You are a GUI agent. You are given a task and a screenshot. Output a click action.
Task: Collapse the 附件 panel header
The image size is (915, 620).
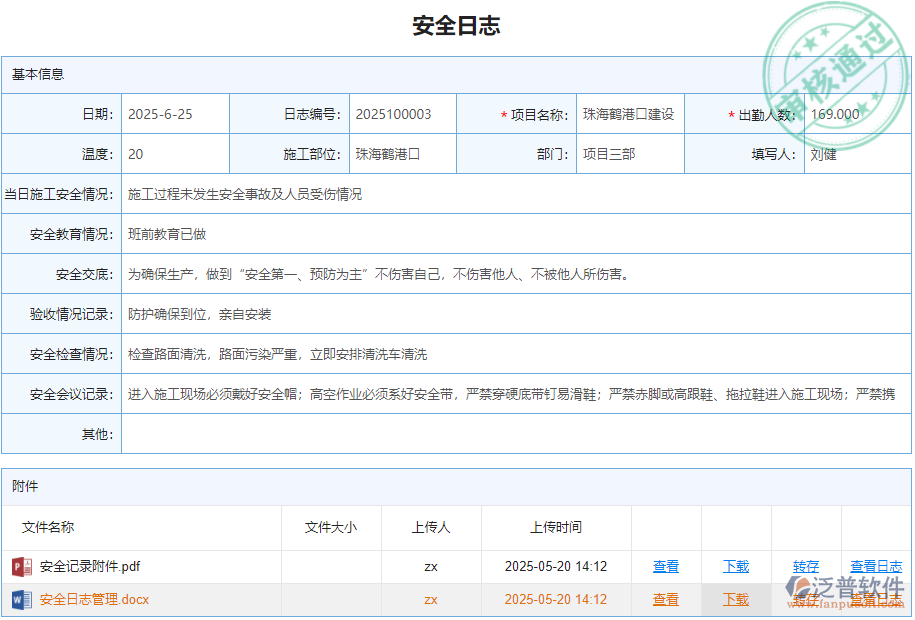tap(26, 486)
